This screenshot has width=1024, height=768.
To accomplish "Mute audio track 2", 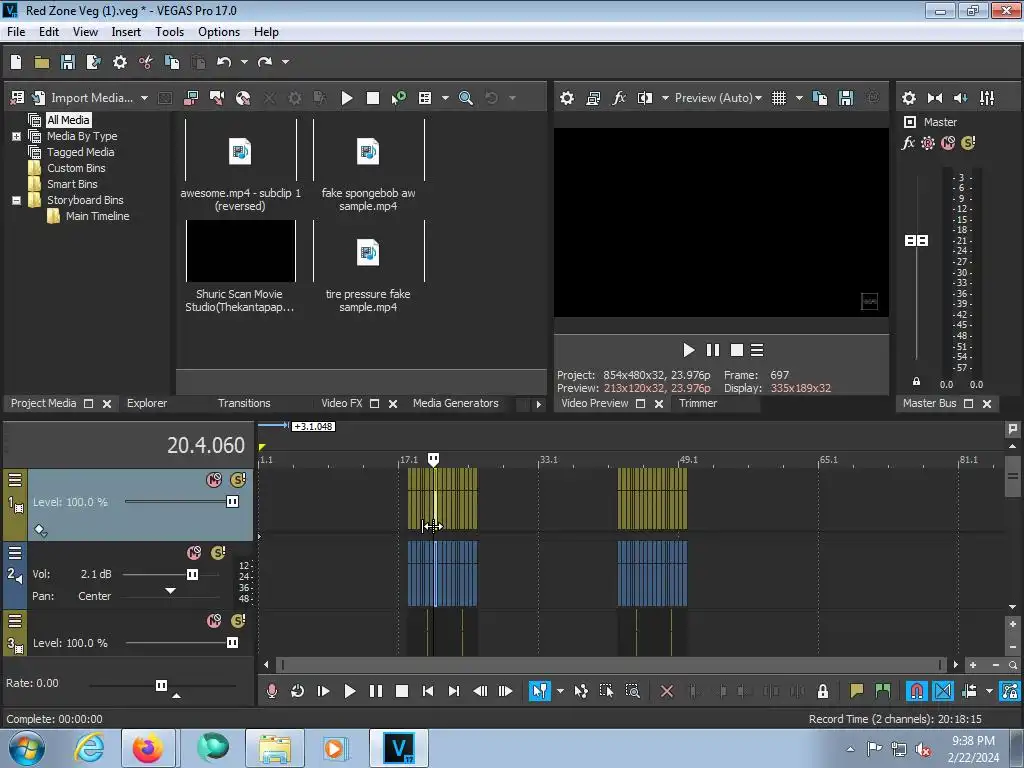I will [194, 553].
